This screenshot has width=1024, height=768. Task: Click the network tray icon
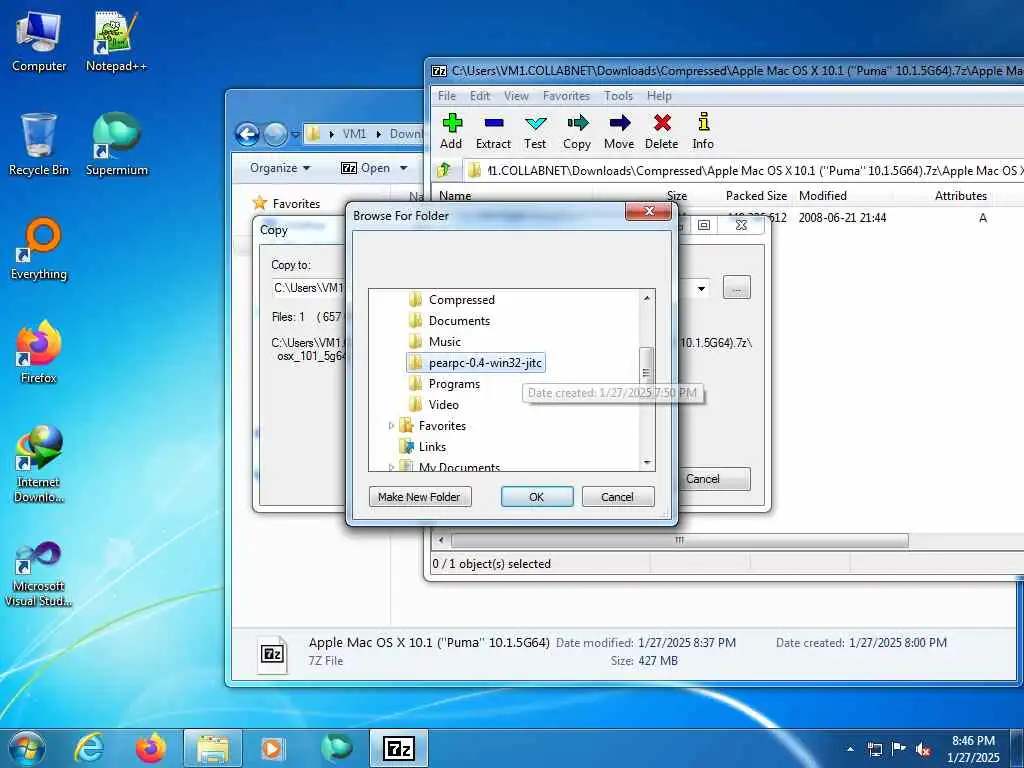coord(874,749)
